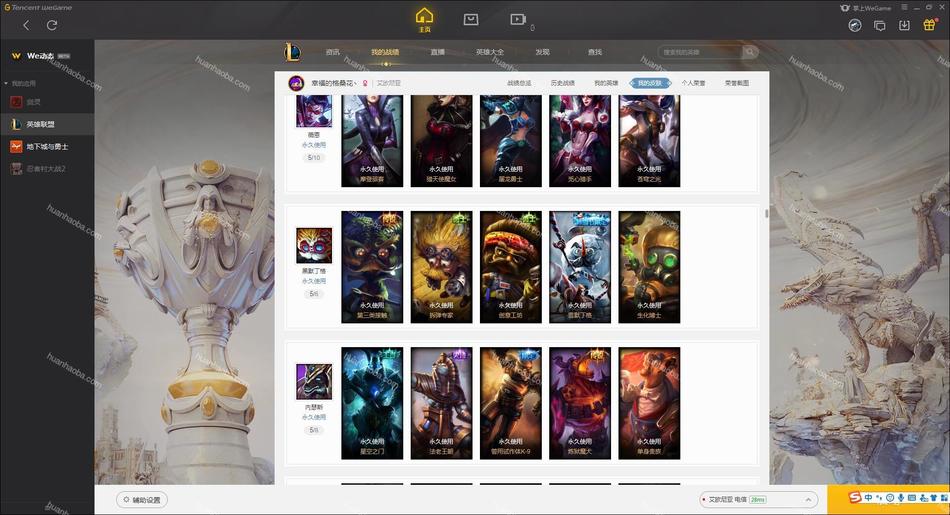The width and height of the screenshot is (950, 515).
Task: Open the 历史战绩 sub-tab
Action: point(562,83)
